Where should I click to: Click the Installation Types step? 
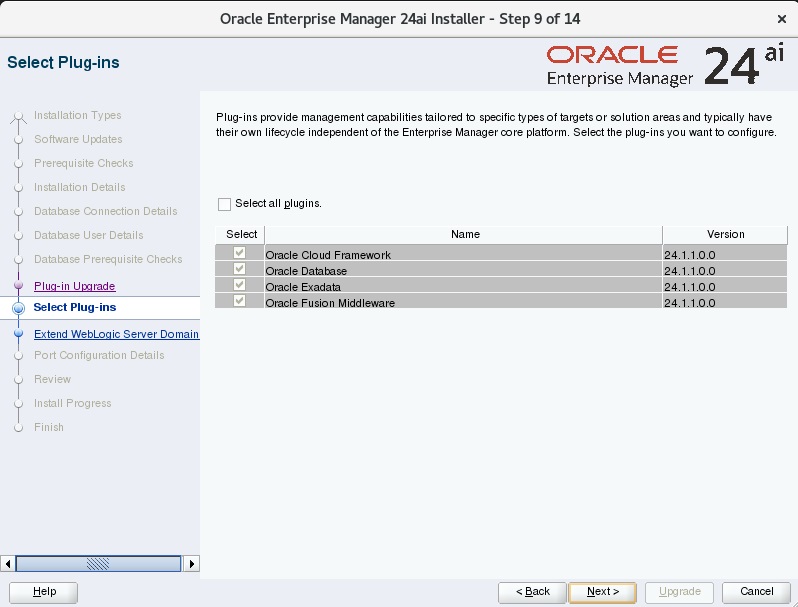pos(77,115)
